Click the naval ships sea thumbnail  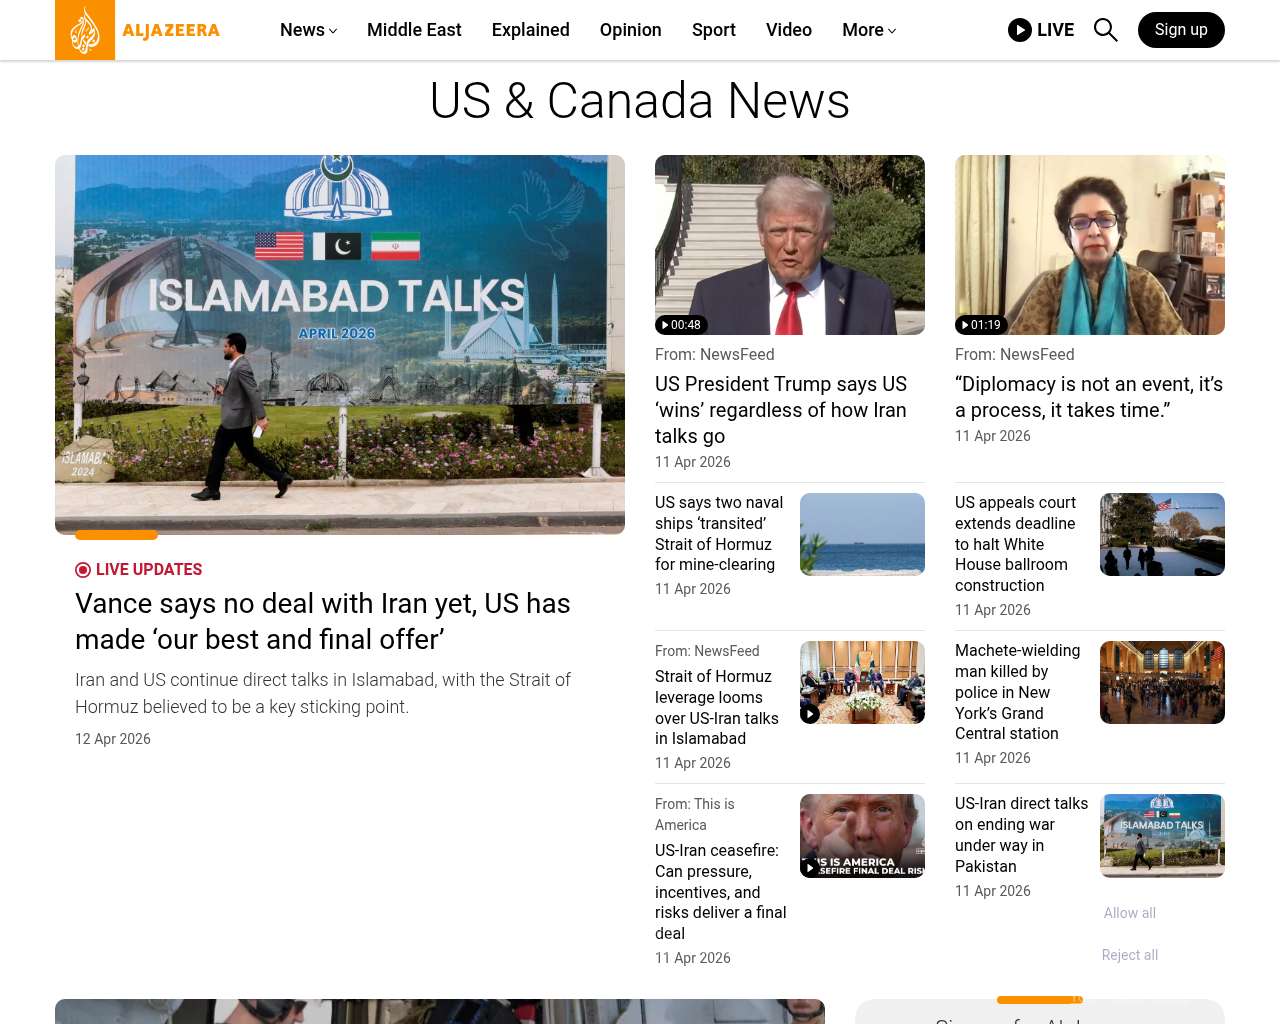(862, 534)
